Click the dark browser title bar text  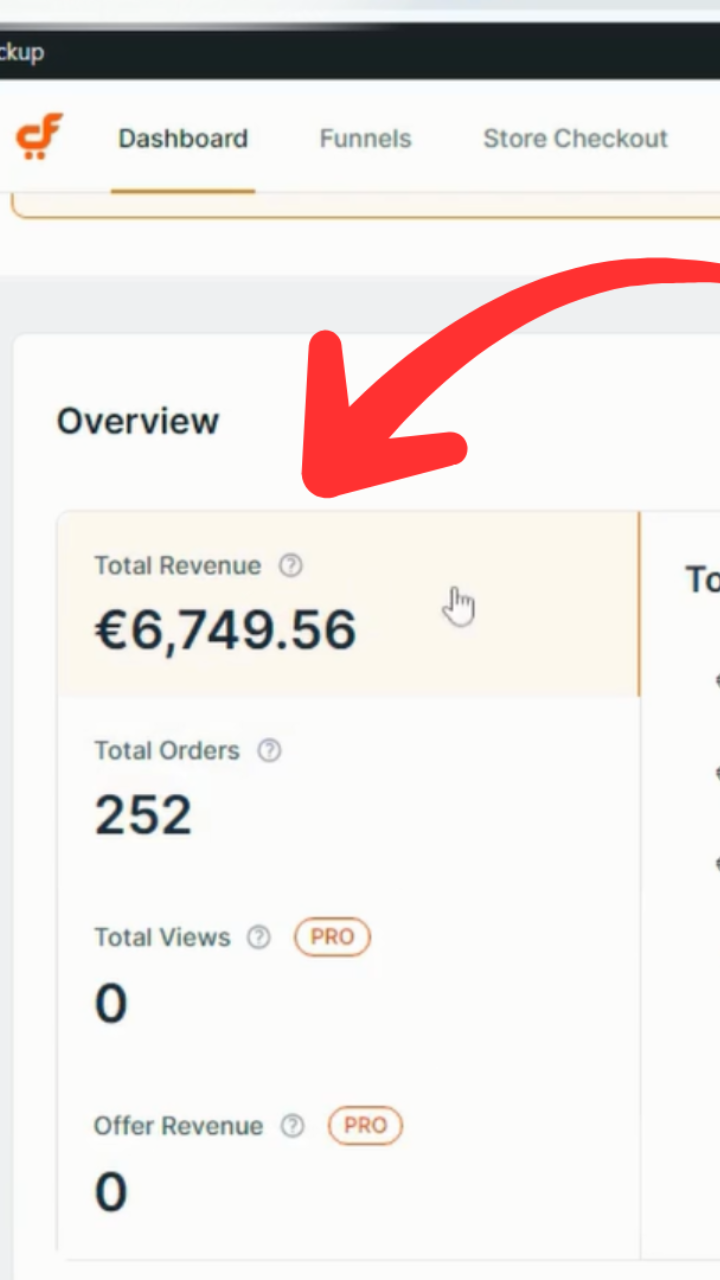coord(22,52)
